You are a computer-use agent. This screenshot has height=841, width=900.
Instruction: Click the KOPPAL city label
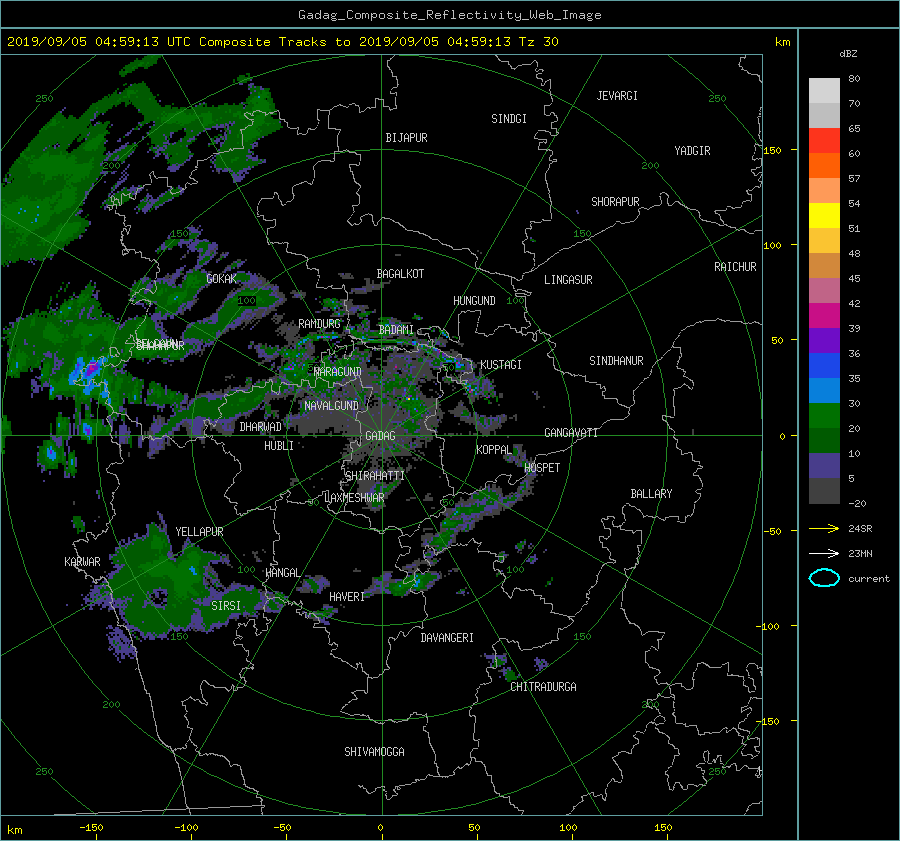coord(494,450)
